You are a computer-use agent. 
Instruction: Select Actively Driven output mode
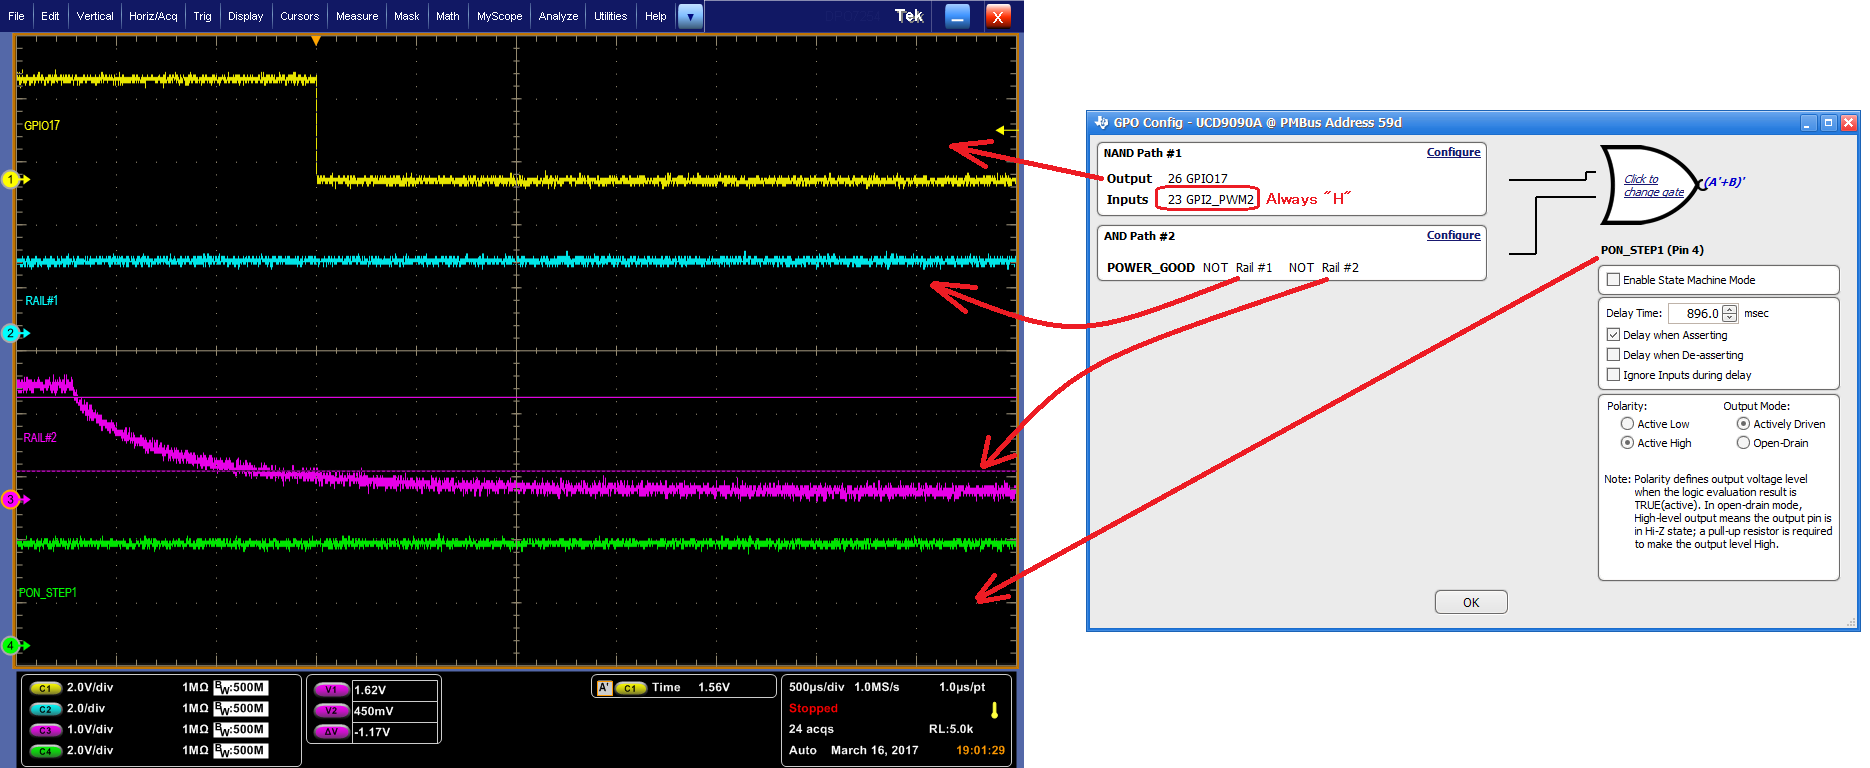pos(1743,424)
